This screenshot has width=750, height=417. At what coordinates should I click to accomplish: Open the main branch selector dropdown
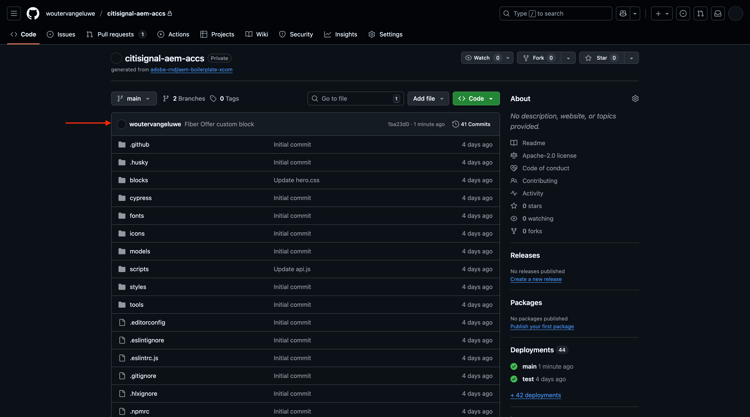134,99
